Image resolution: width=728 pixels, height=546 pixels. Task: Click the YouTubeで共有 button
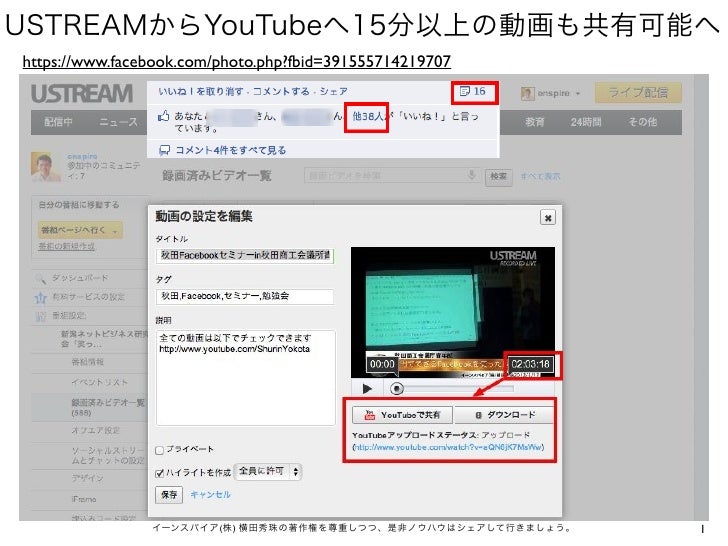tap(403, 415)
